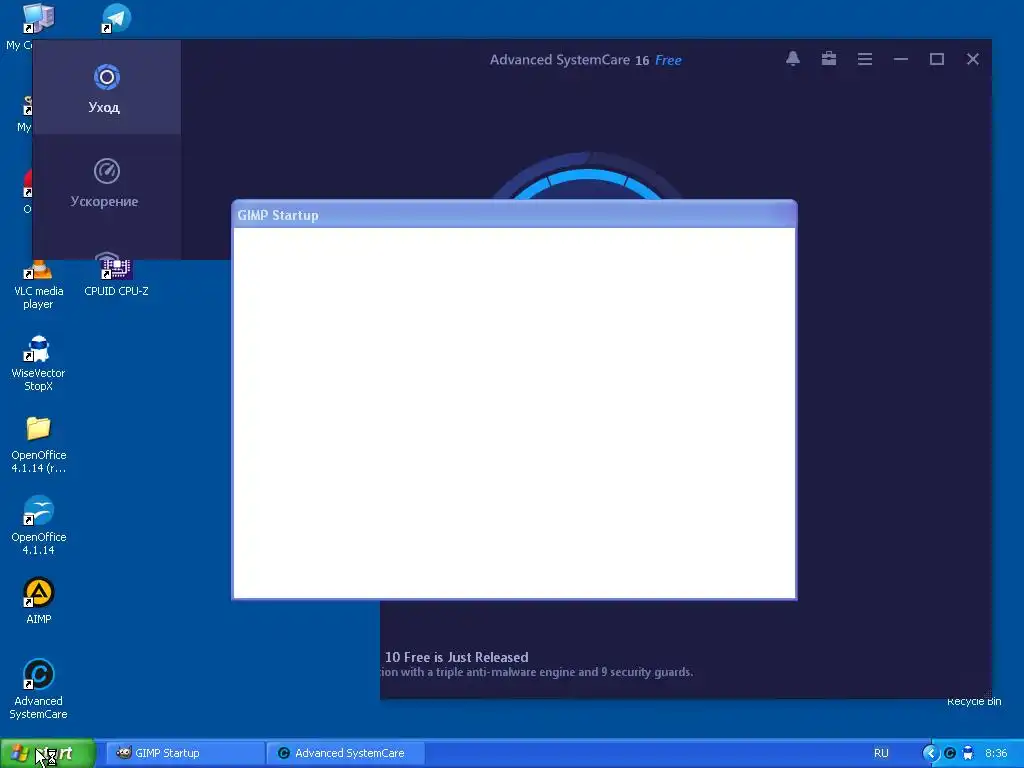Open the hamburger menu in Advanced SystemCare

(x=865, y=59)
